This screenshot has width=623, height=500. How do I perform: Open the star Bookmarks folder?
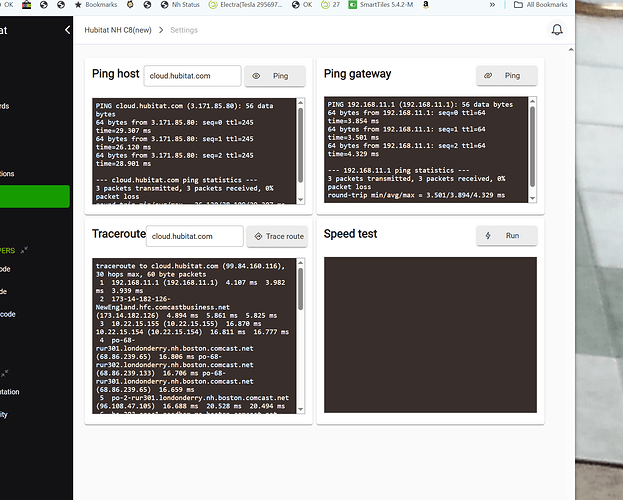tap(96, 5)
